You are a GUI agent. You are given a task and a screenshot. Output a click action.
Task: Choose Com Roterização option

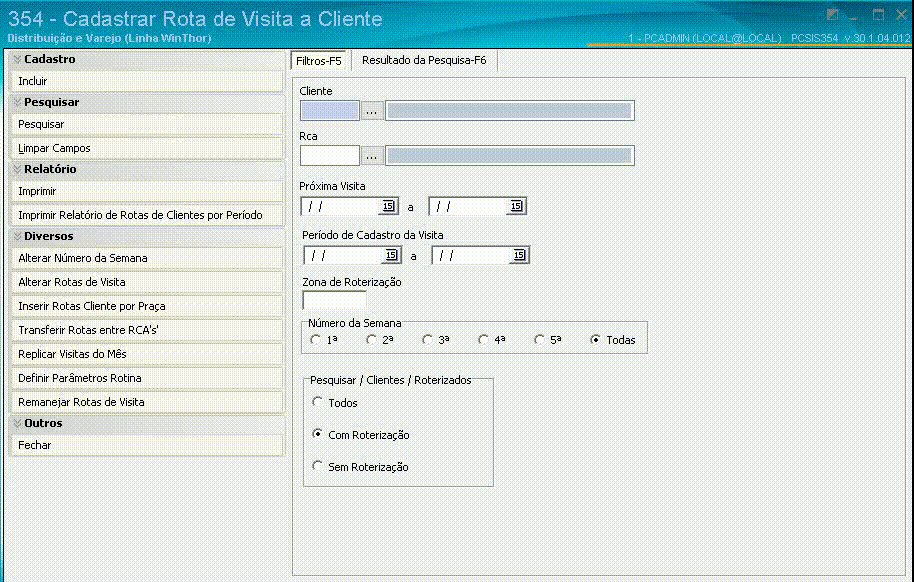(x=317, y=434)
